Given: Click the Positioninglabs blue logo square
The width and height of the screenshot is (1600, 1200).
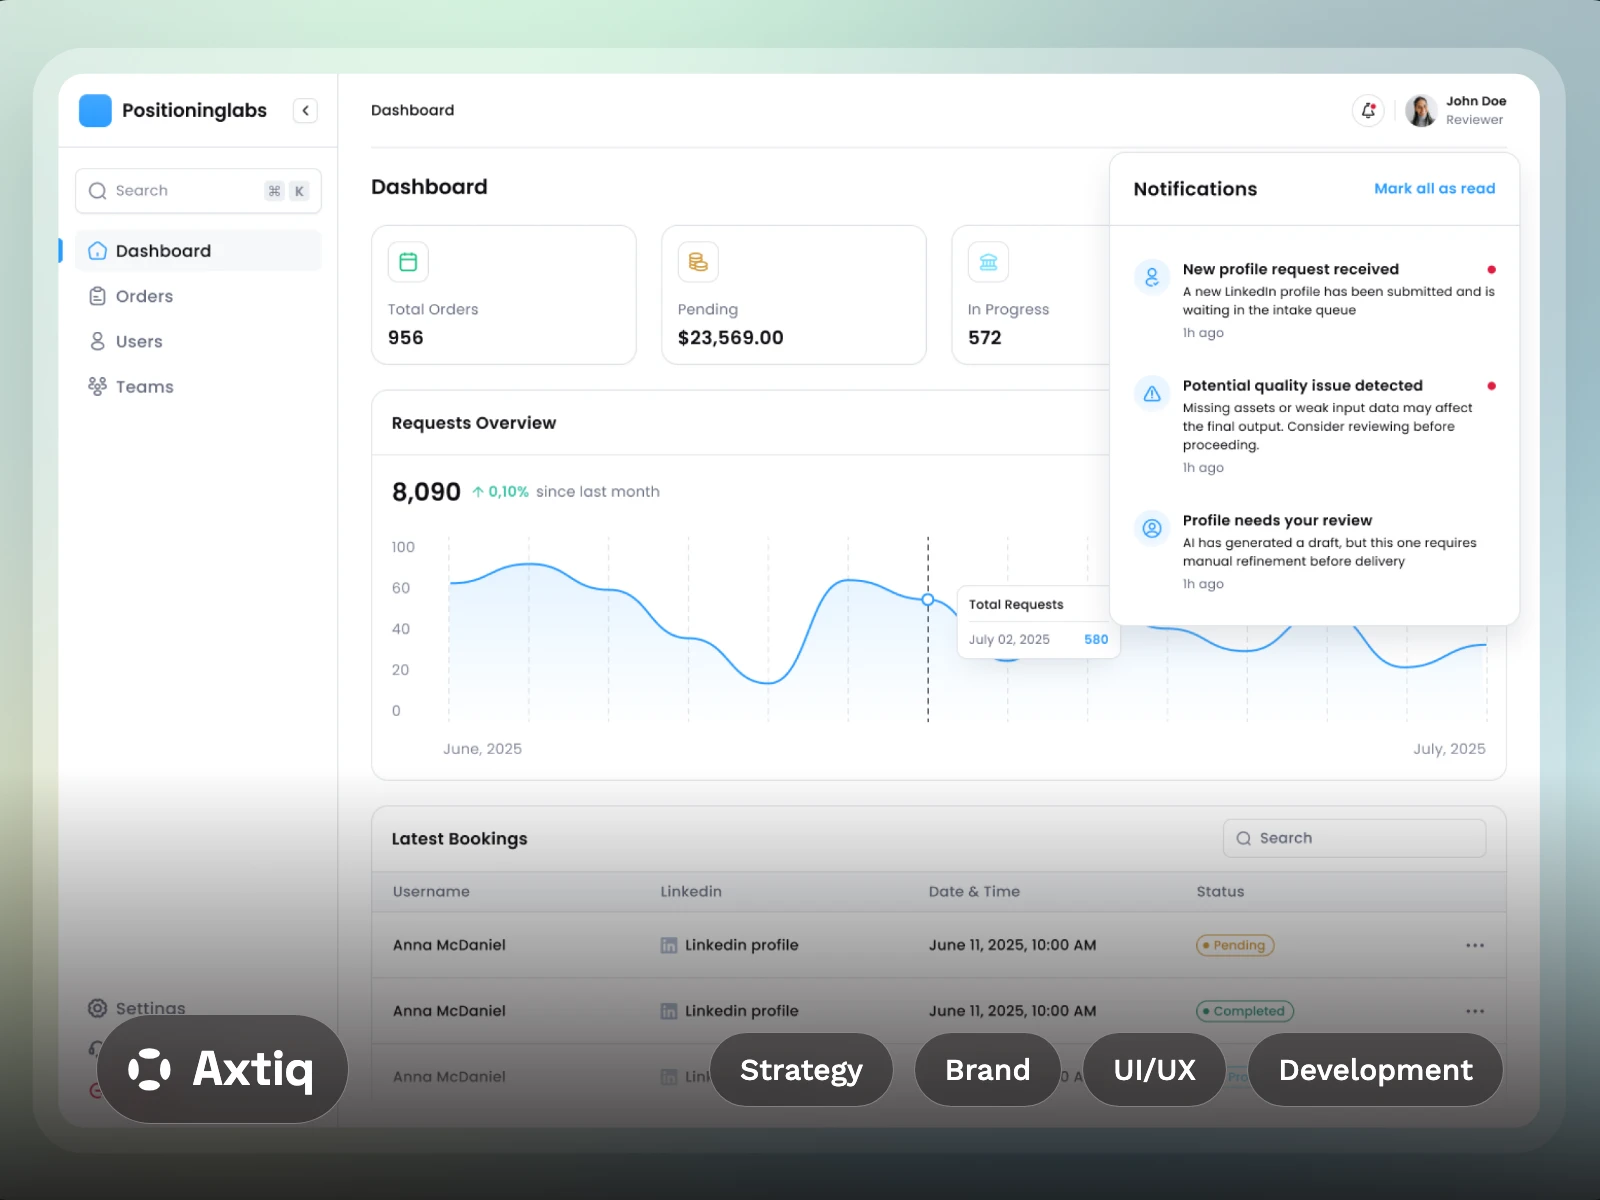Looking at the screenshot, I should [95, 110].
